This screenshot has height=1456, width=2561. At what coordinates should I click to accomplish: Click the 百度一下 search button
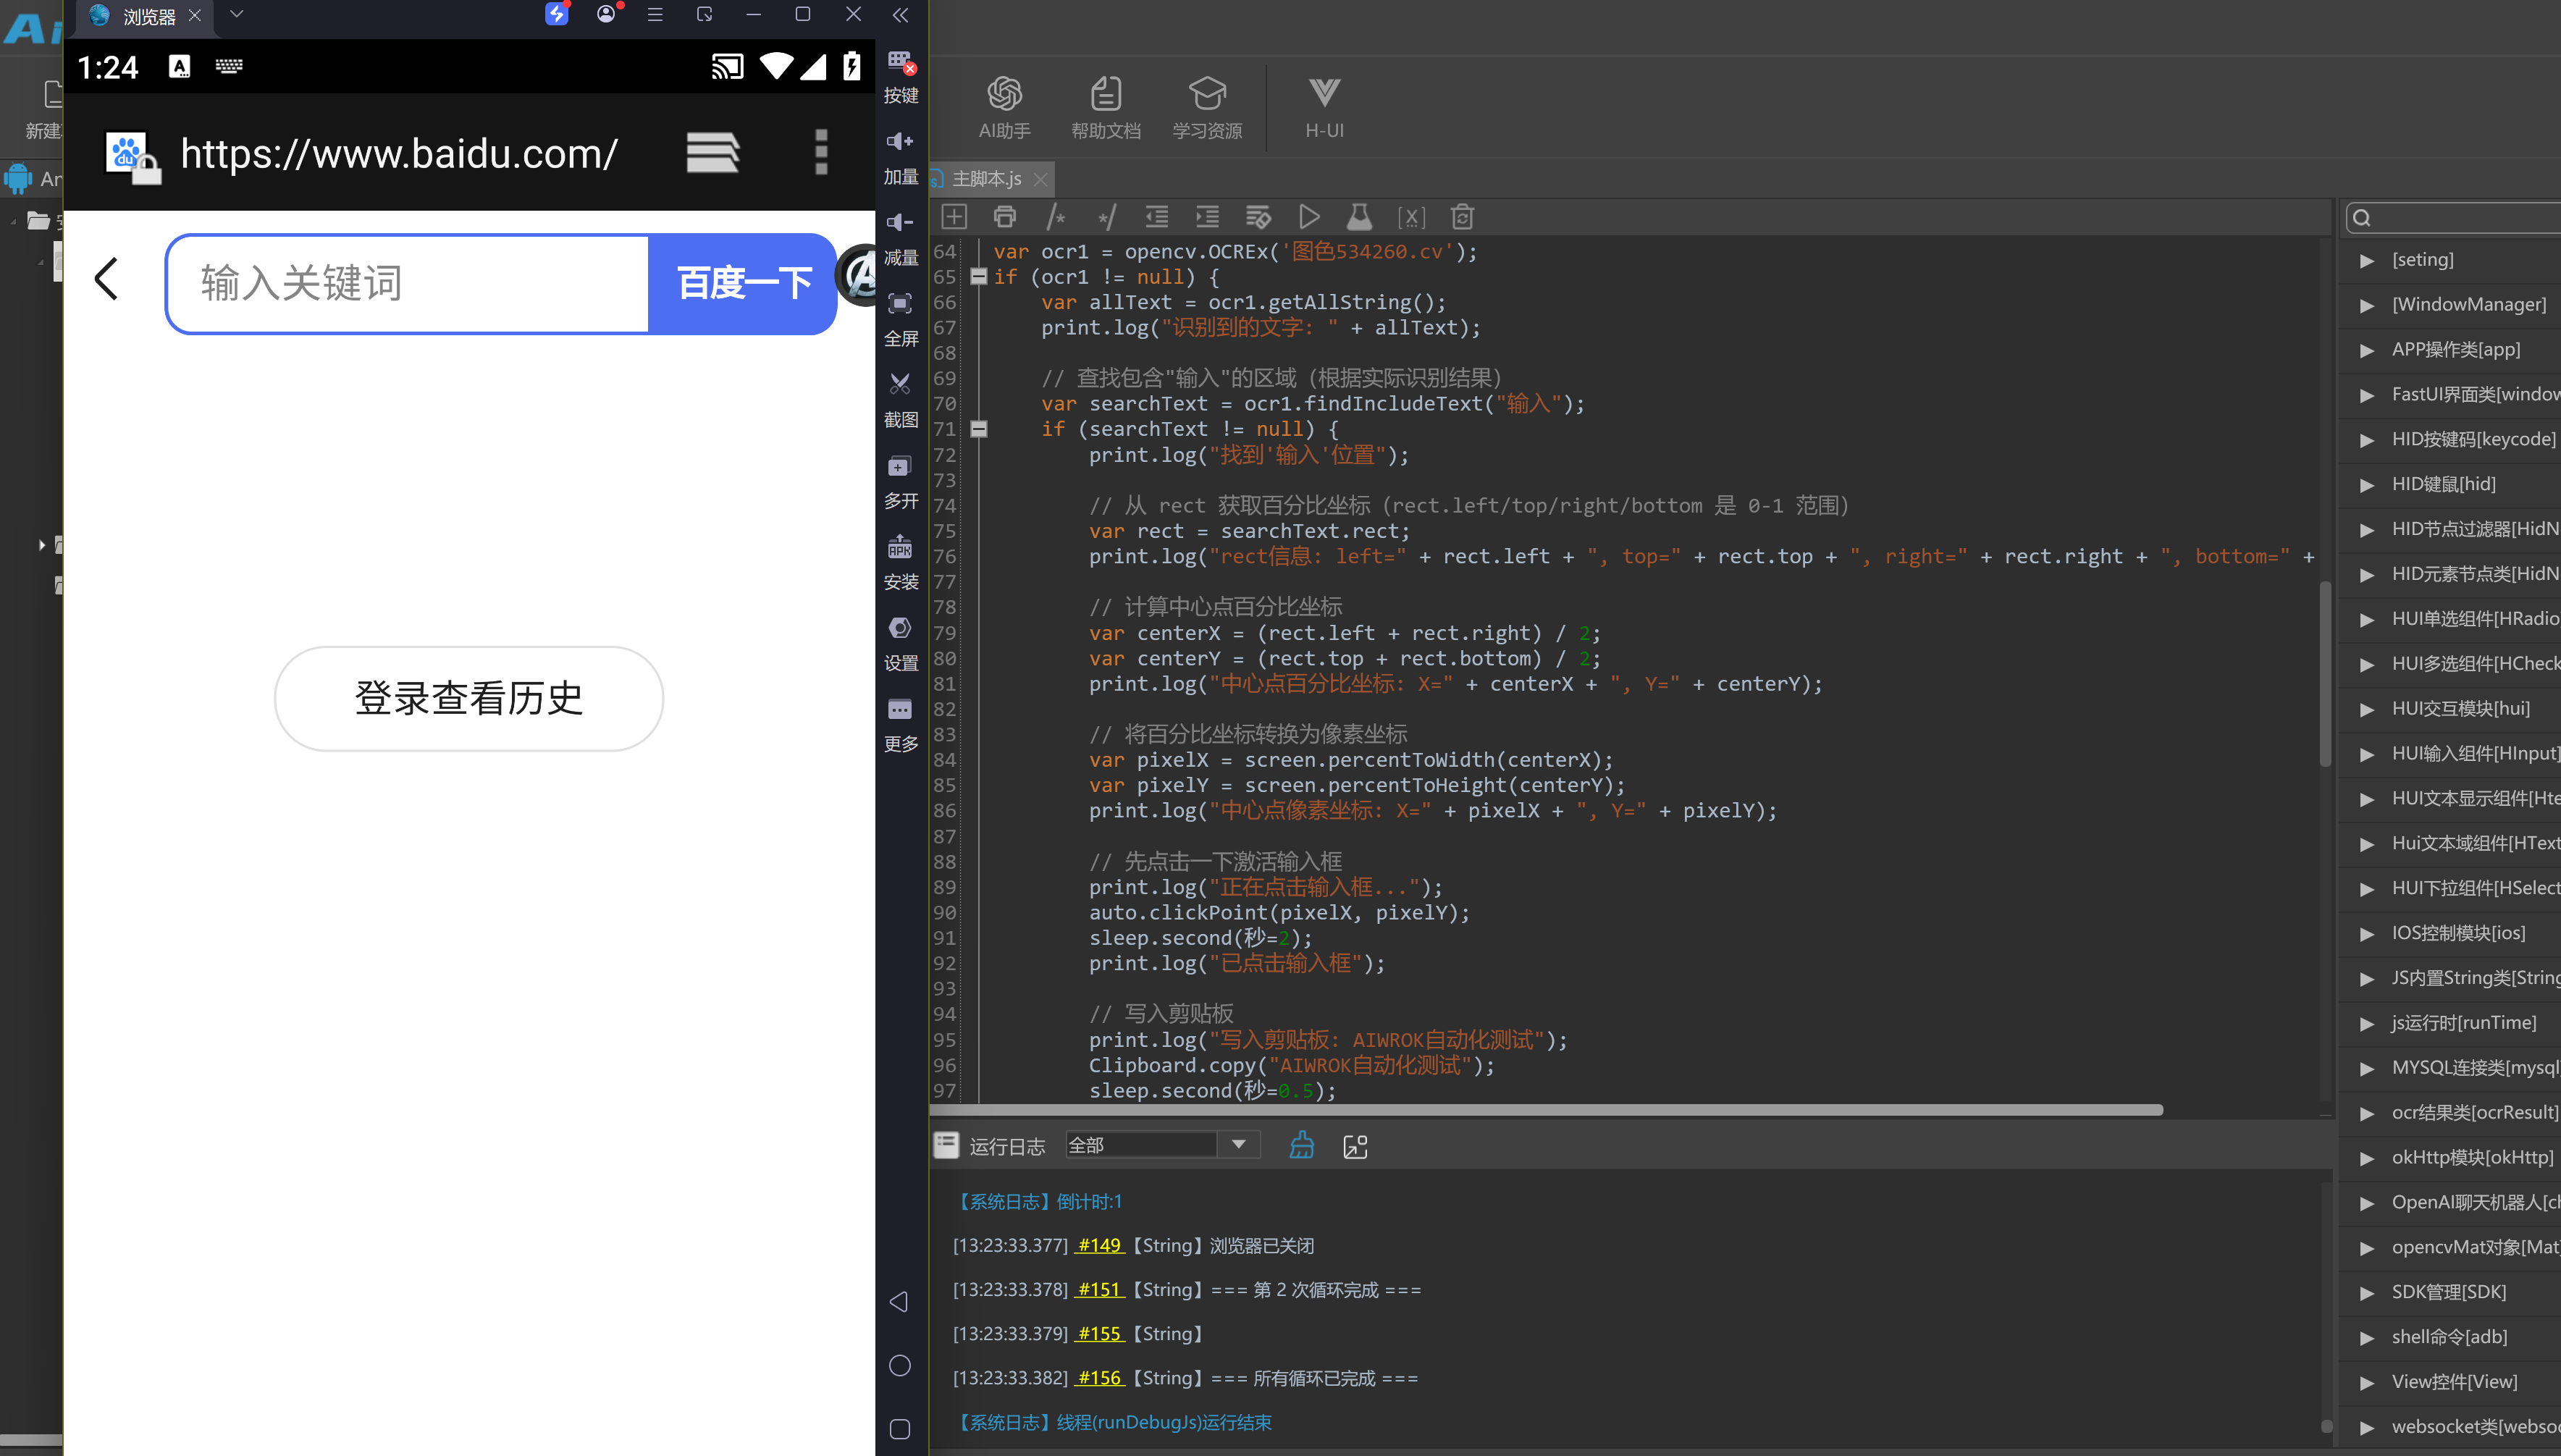[x=743, y=283]
